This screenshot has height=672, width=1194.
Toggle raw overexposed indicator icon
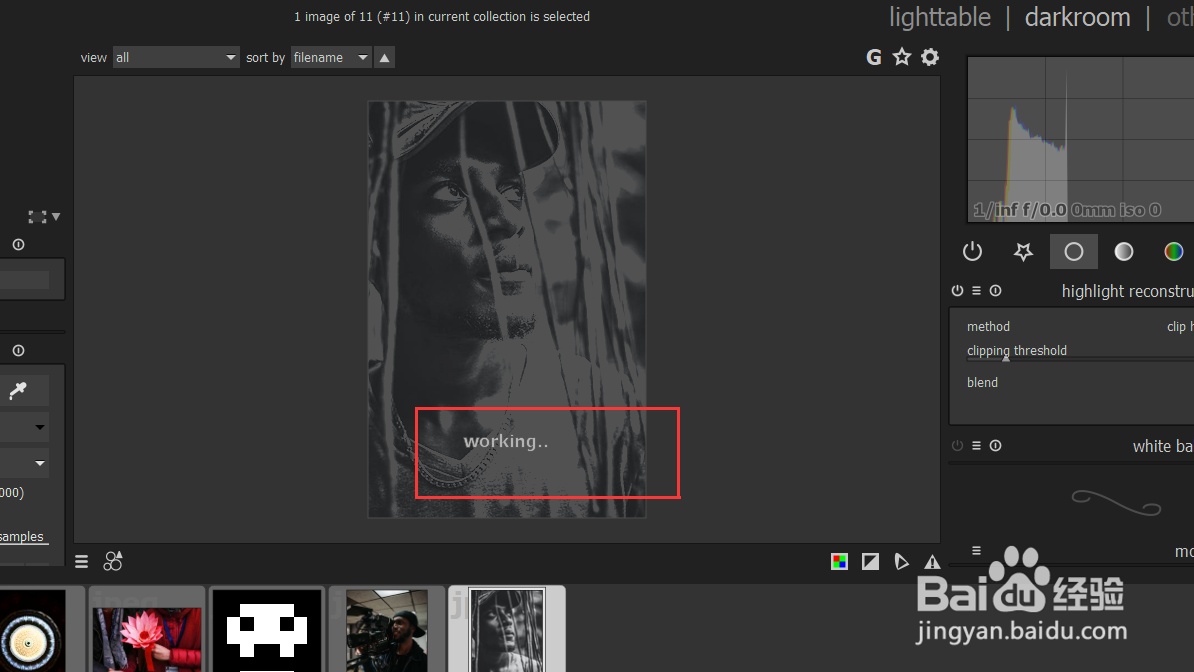(x=839, y=562)
